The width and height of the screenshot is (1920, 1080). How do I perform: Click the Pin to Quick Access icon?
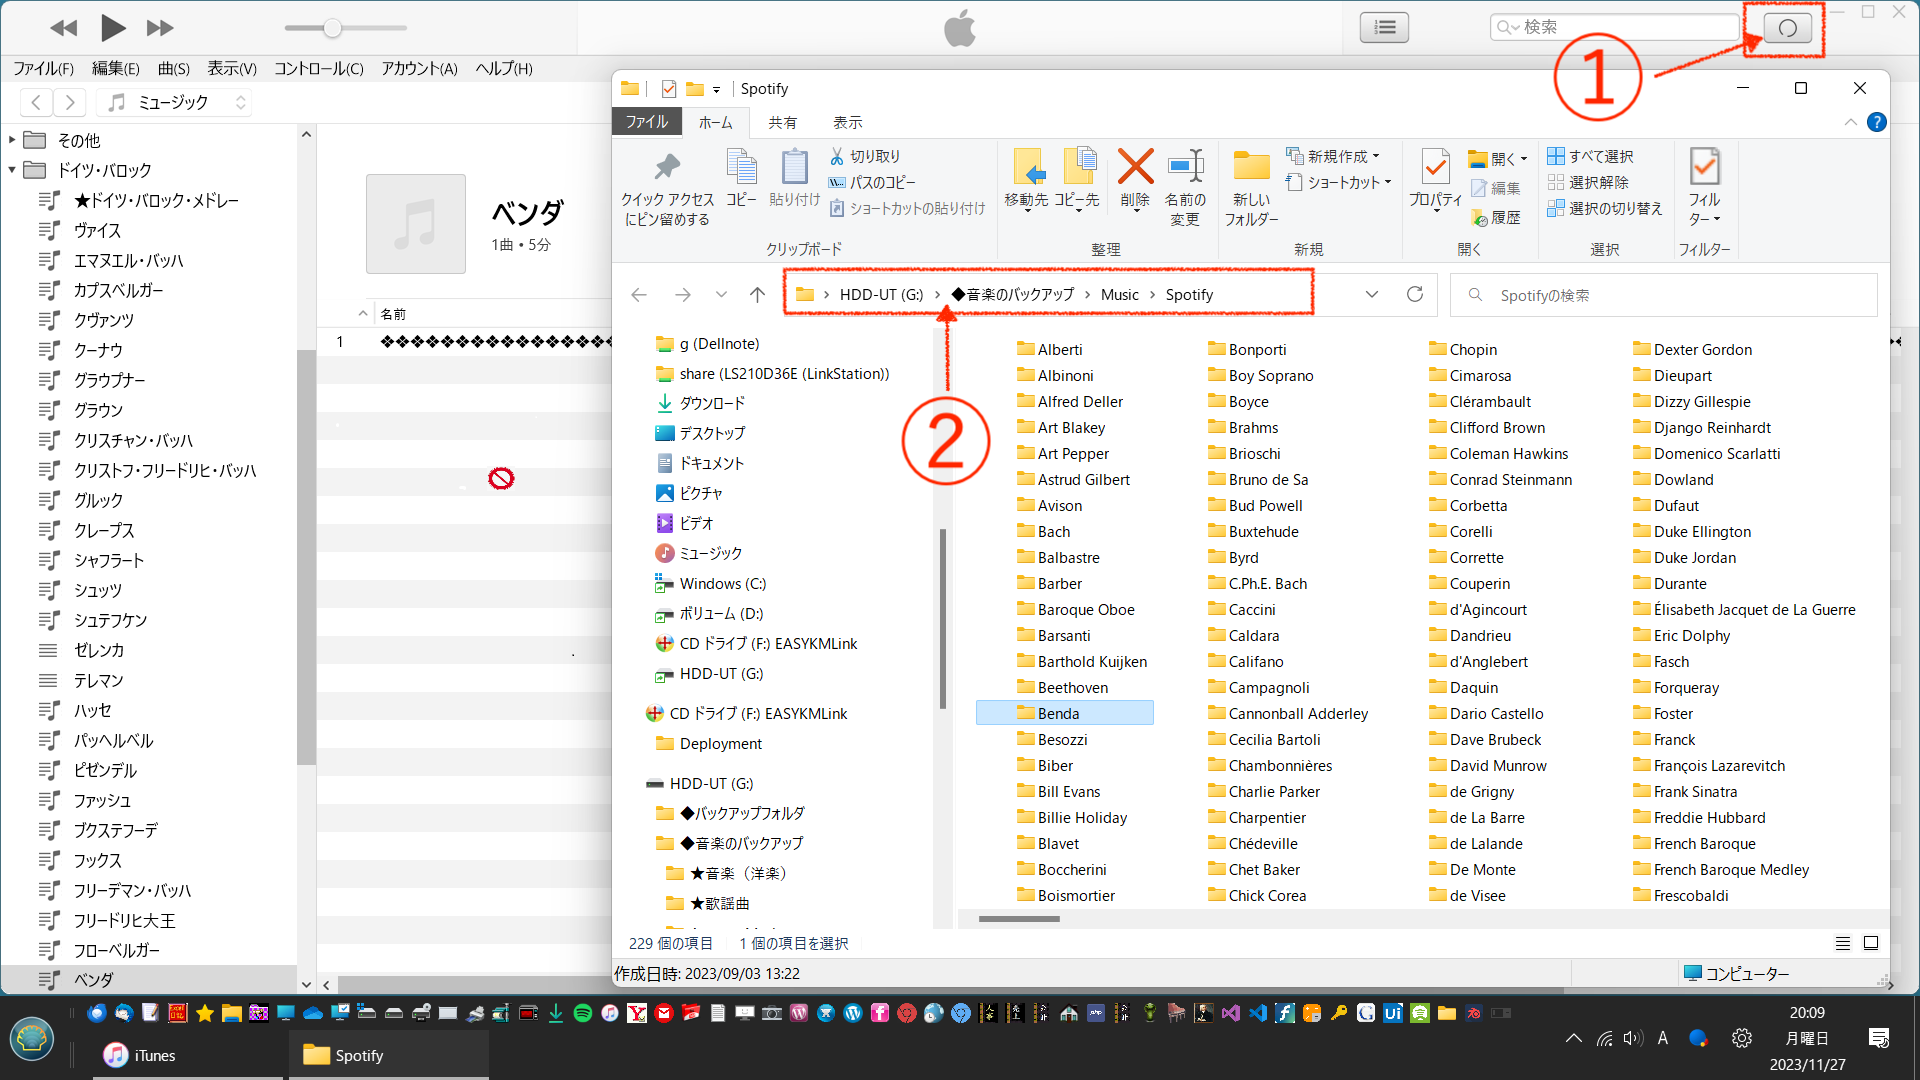pos(667,167)
